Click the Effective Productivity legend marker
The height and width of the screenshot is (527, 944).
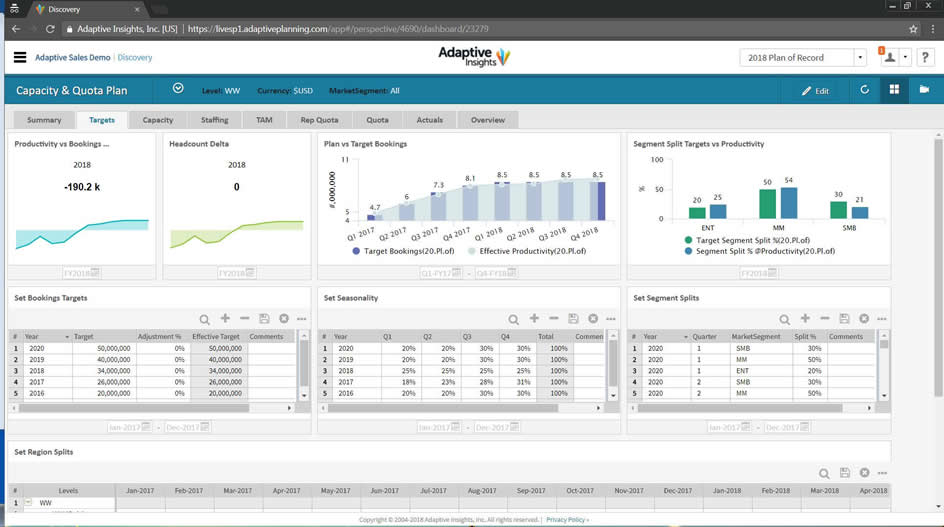click(x=471, y=251)
